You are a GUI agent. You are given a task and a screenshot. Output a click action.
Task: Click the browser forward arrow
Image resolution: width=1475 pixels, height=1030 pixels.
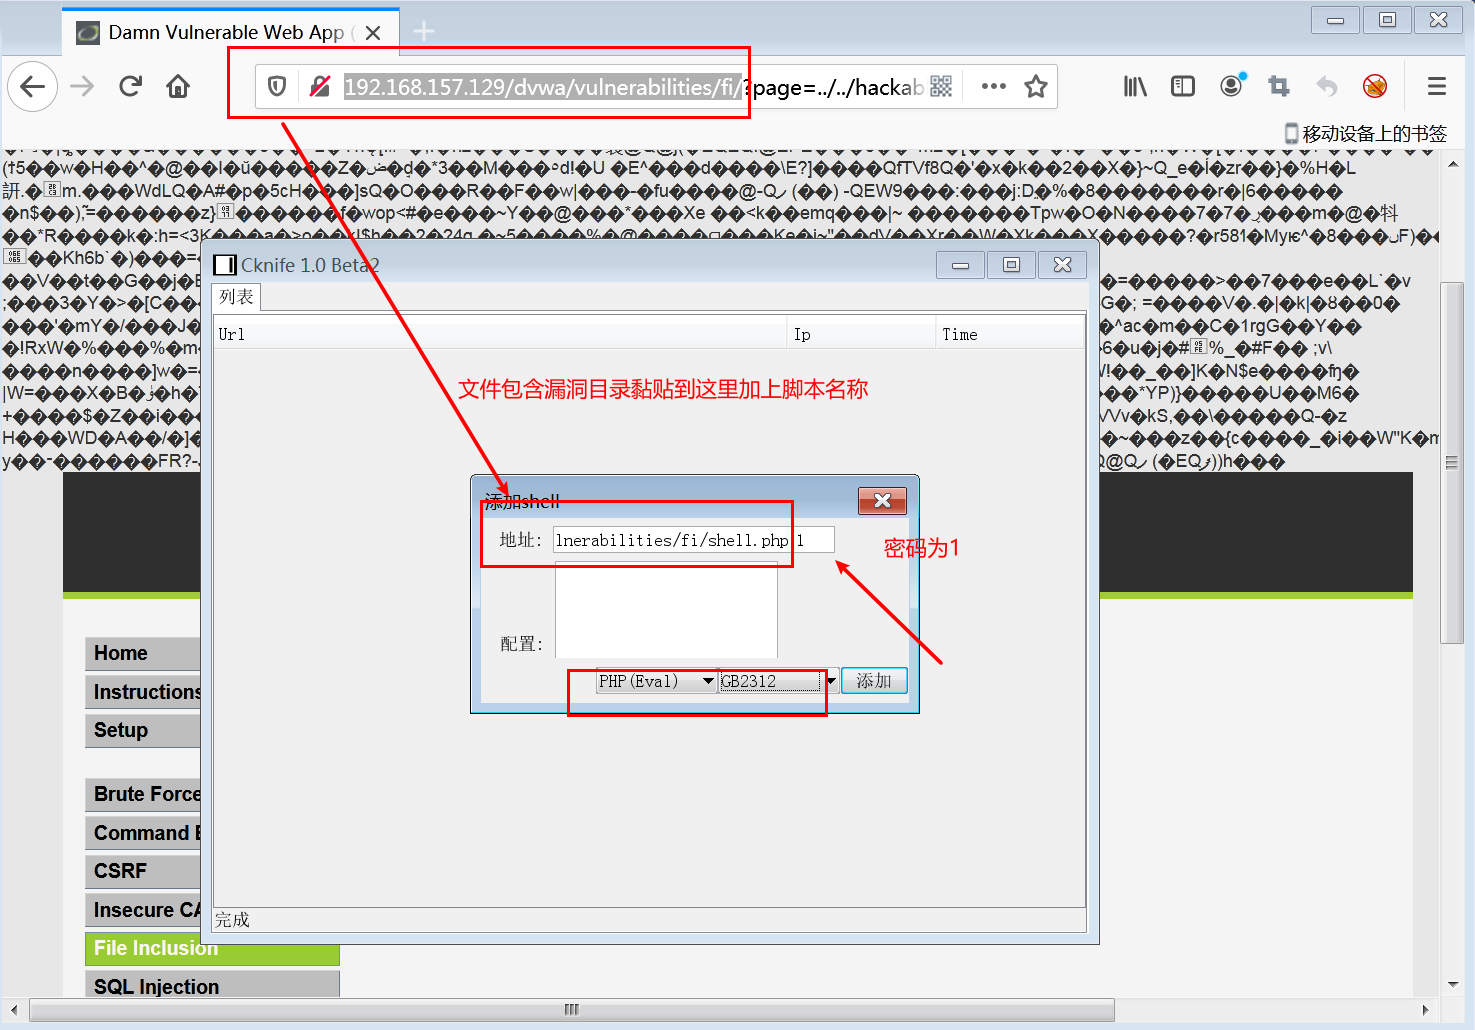[82, 87]
